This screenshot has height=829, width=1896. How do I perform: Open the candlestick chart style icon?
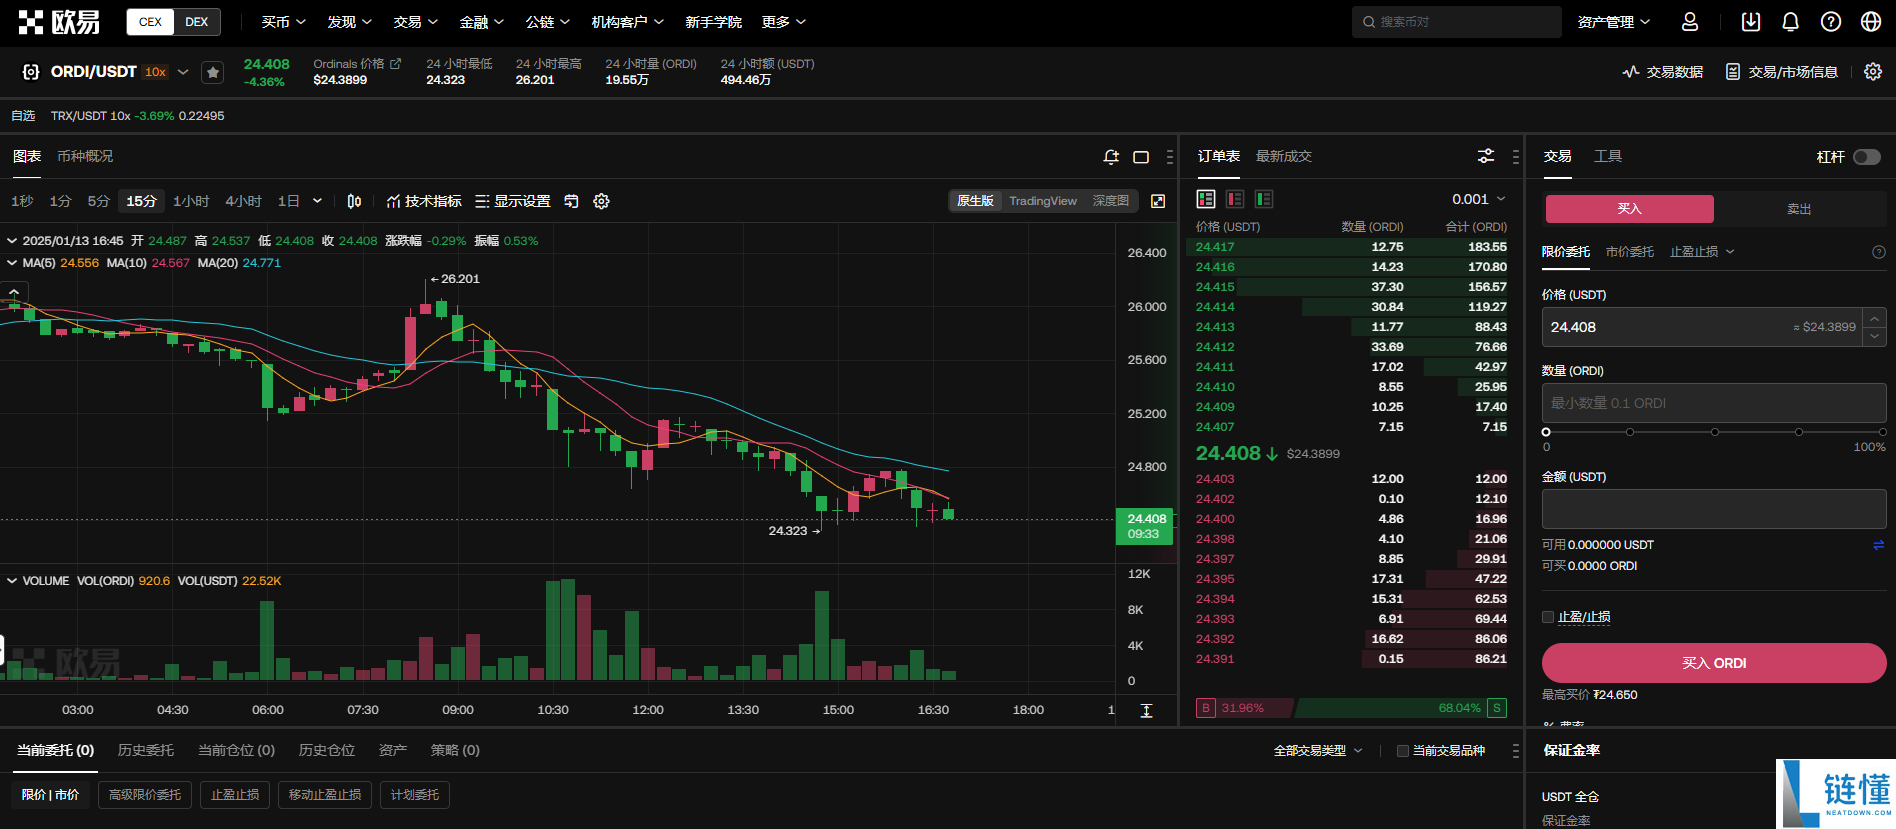tap(354, 201)
